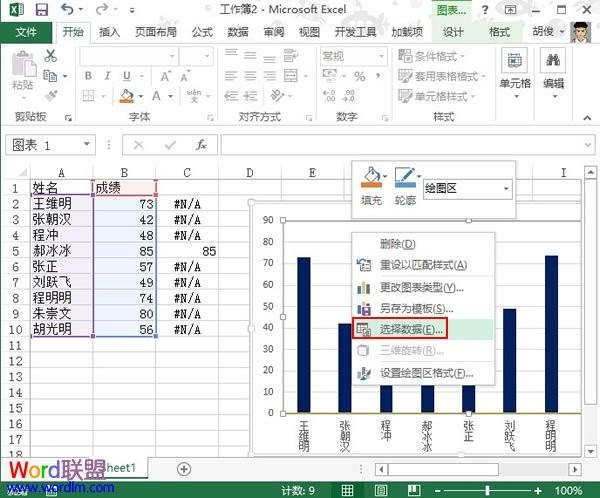Click the Fill (填充) paint bucket icon
Viewport: 600px width, 498px height.
(372, 180)
